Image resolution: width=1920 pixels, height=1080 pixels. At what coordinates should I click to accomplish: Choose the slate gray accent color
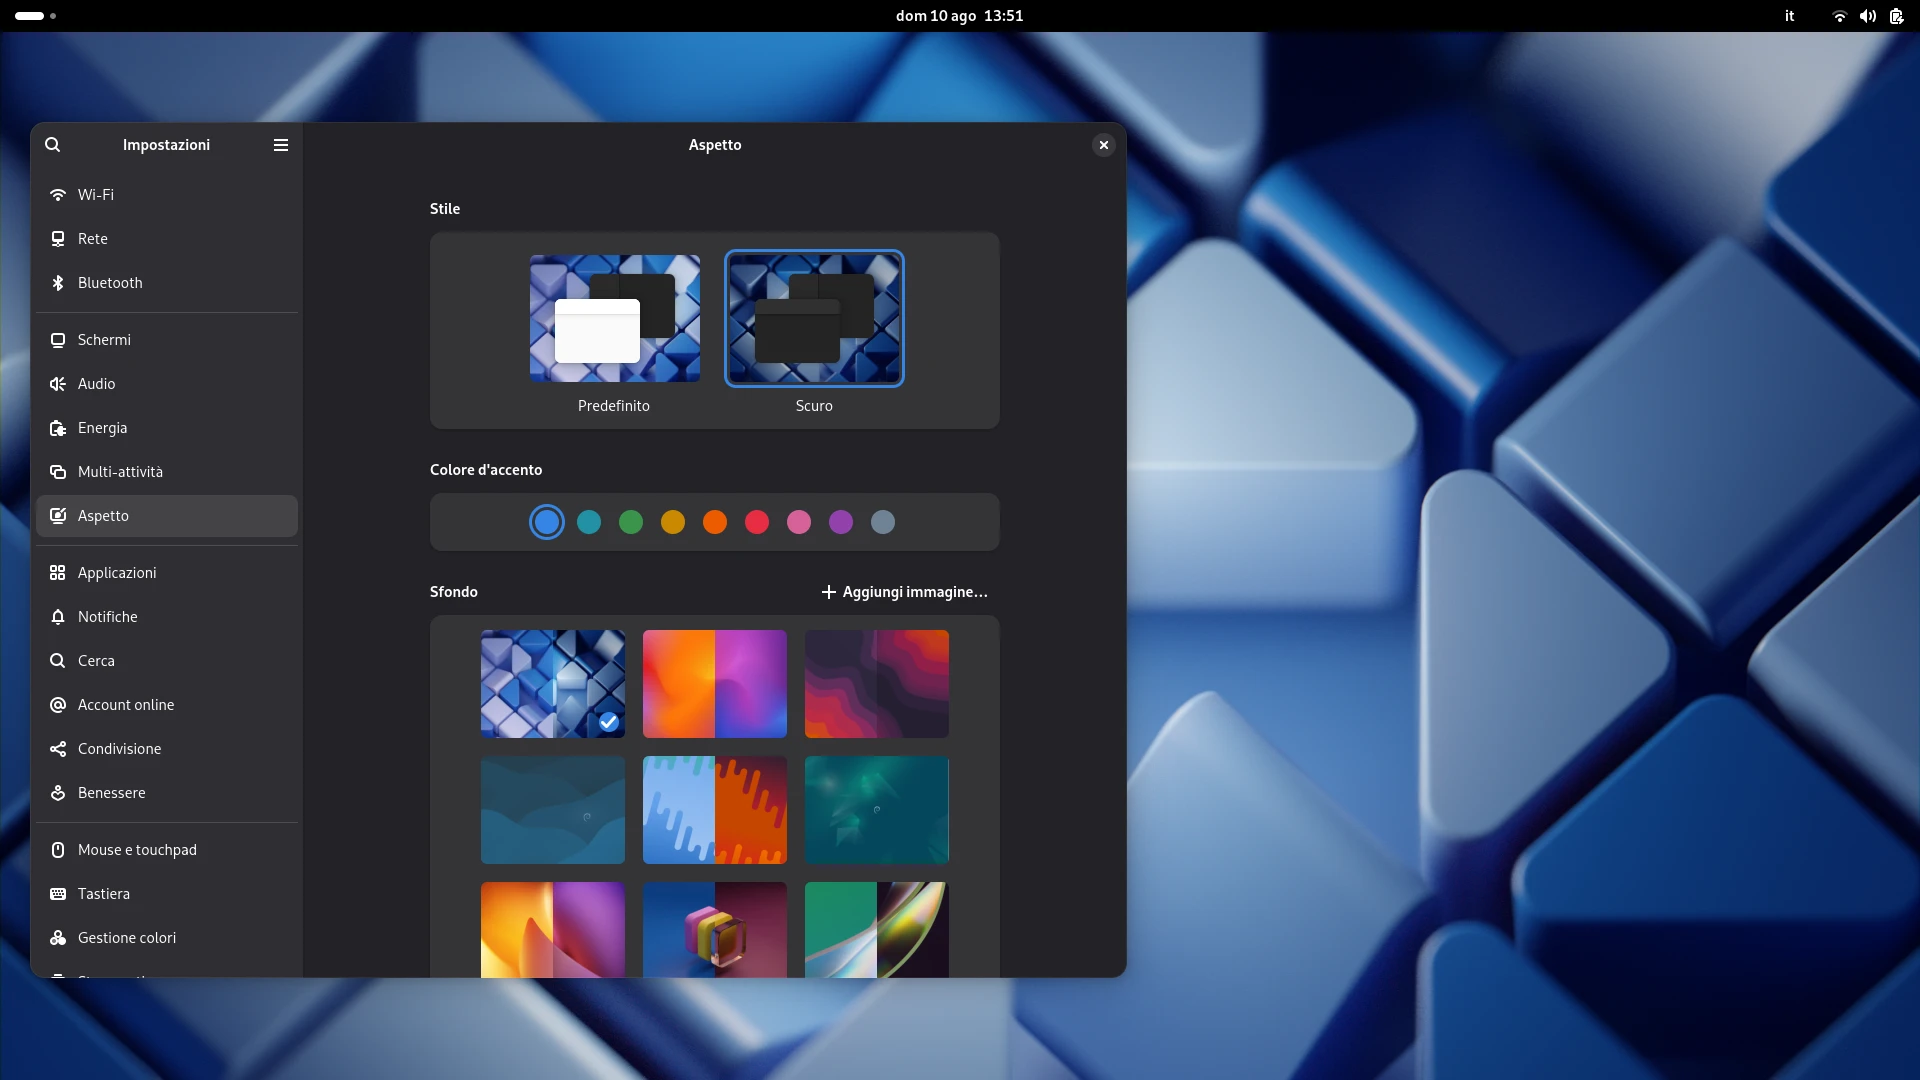pyautogui.click(x=883, y=522)
